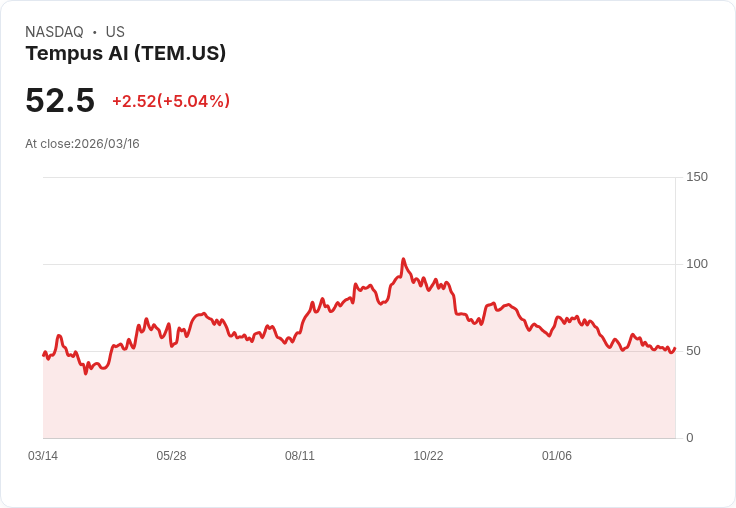This screenshot has height=508, width=736.
Task: Click the current price 52.5
Action: 60,100
